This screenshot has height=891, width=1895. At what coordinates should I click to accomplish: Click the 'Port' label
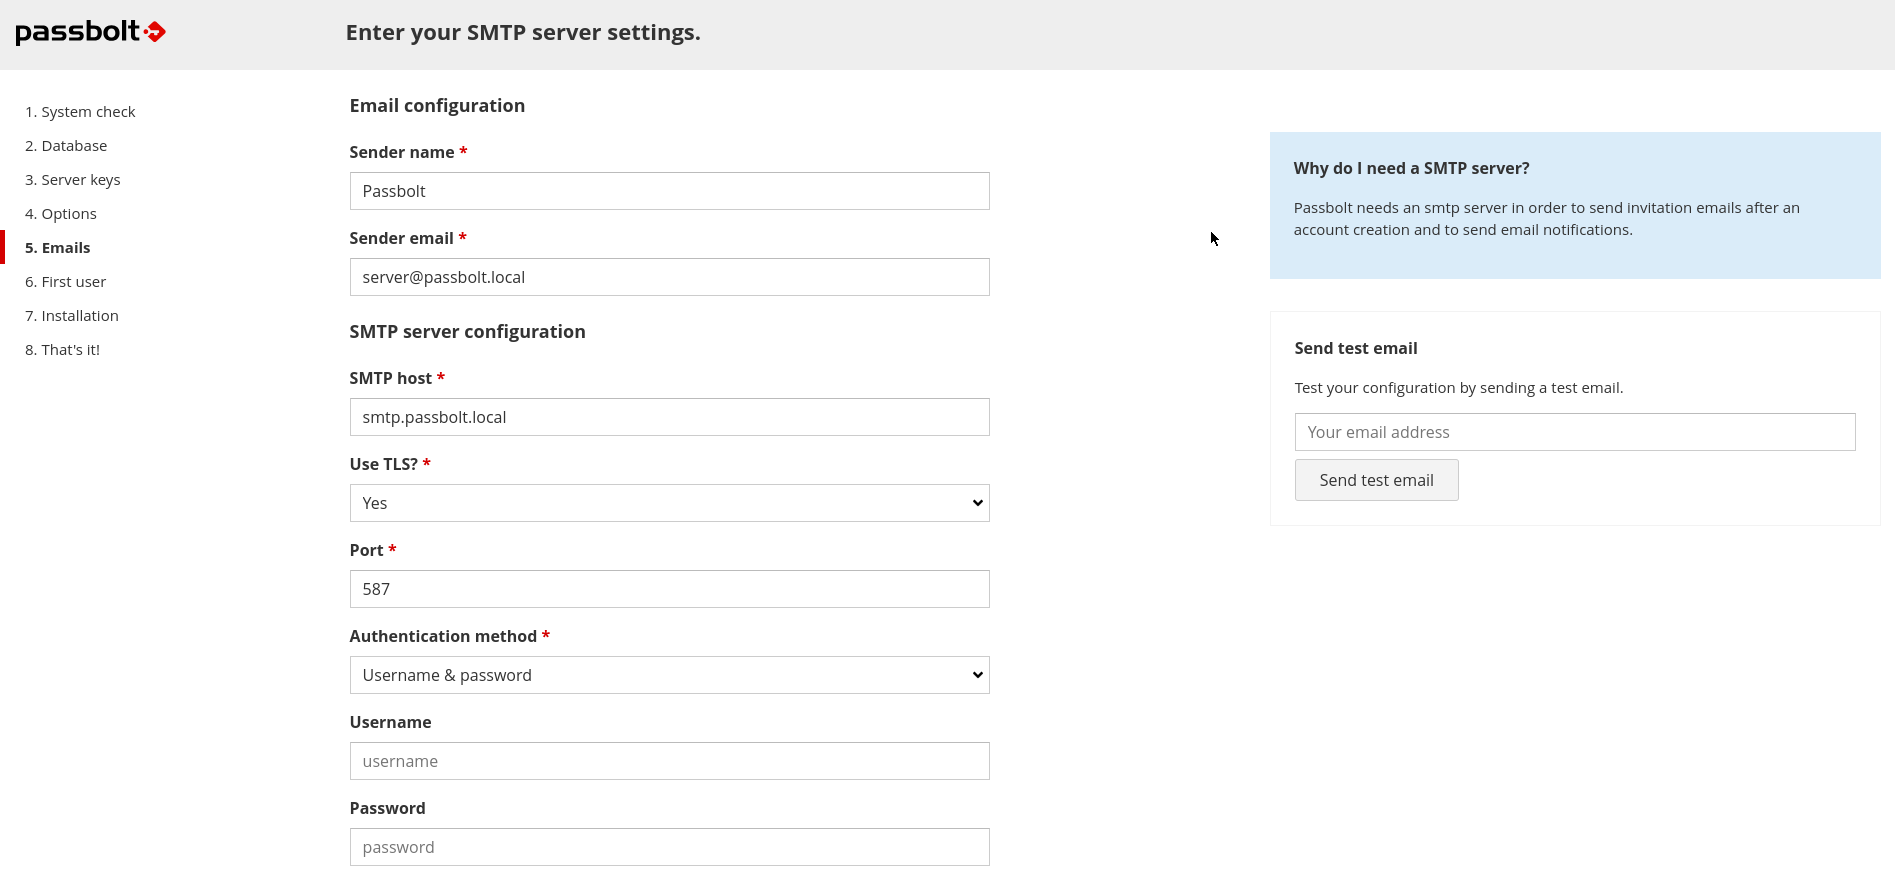click(367, 550)
